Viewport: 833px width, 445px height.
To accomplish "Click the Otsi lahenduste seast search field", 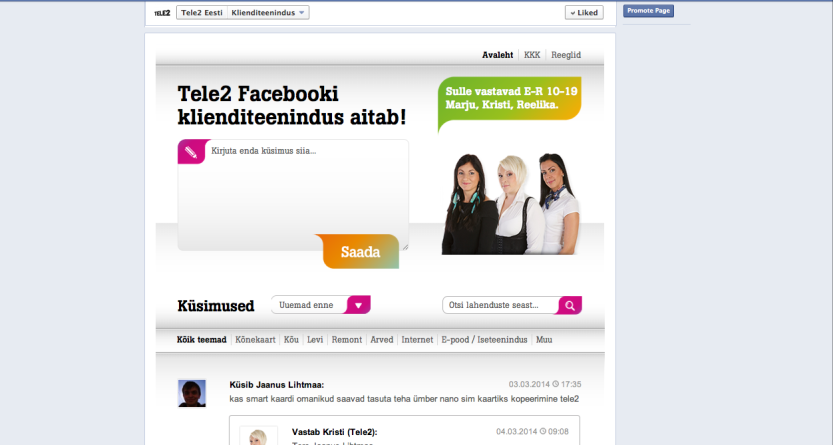I will coord(500,305).
